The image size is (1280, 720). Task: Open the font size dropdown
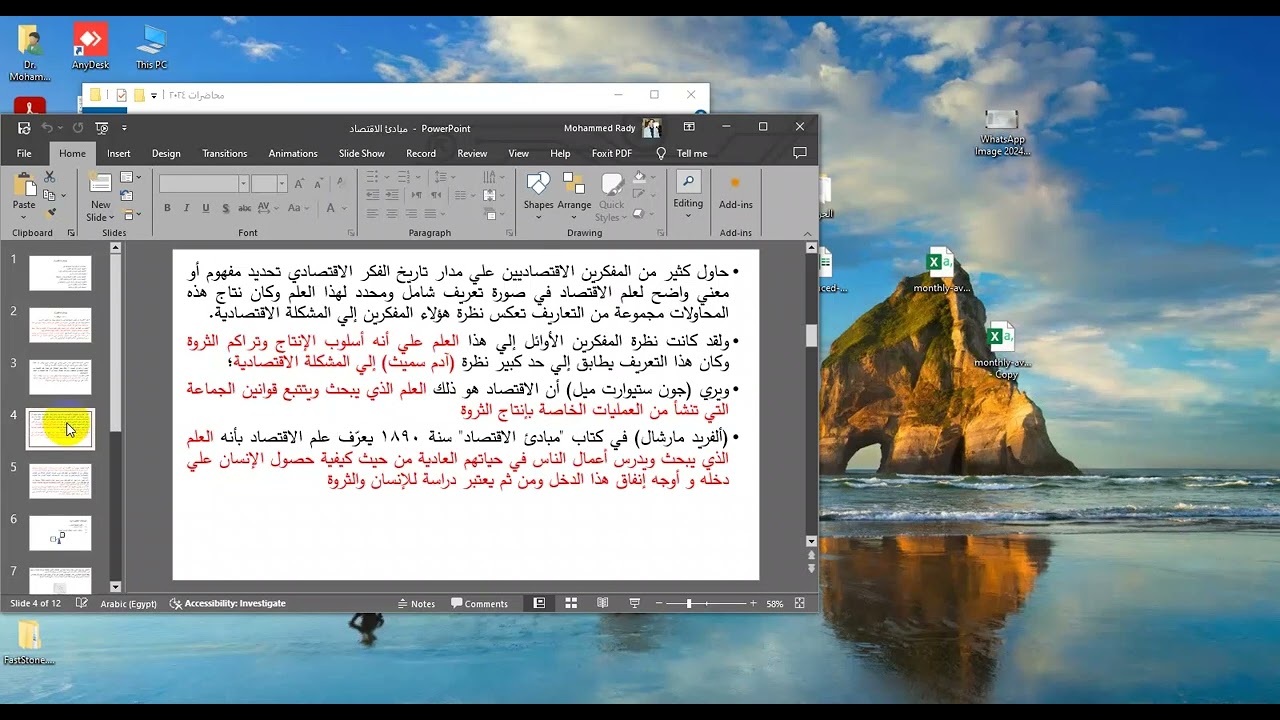(282, 183)
